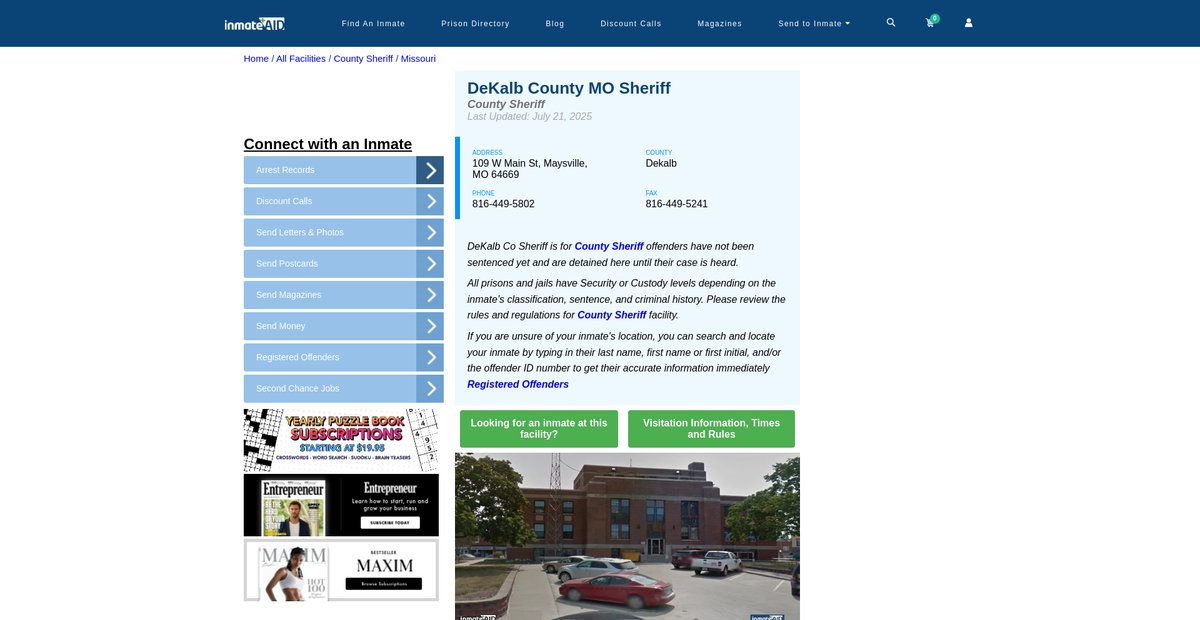The width and height of the screenshot is (1200, 620).
Task: Click the Second Chance Jobs chevron
Action: [430, 389]
